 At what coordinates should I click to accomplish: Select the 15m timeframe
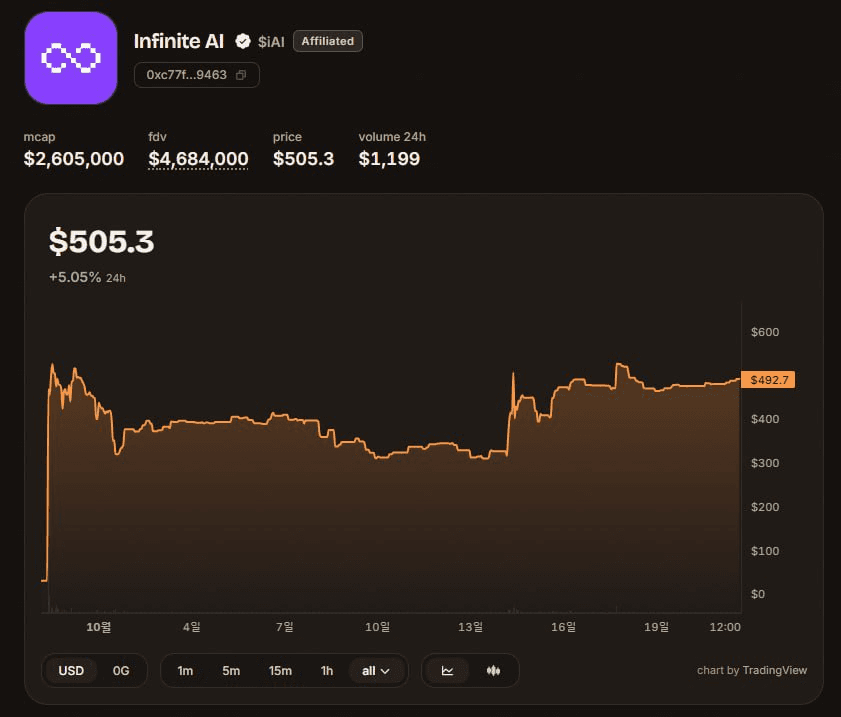pyautogui.click(x=280, y=670)
